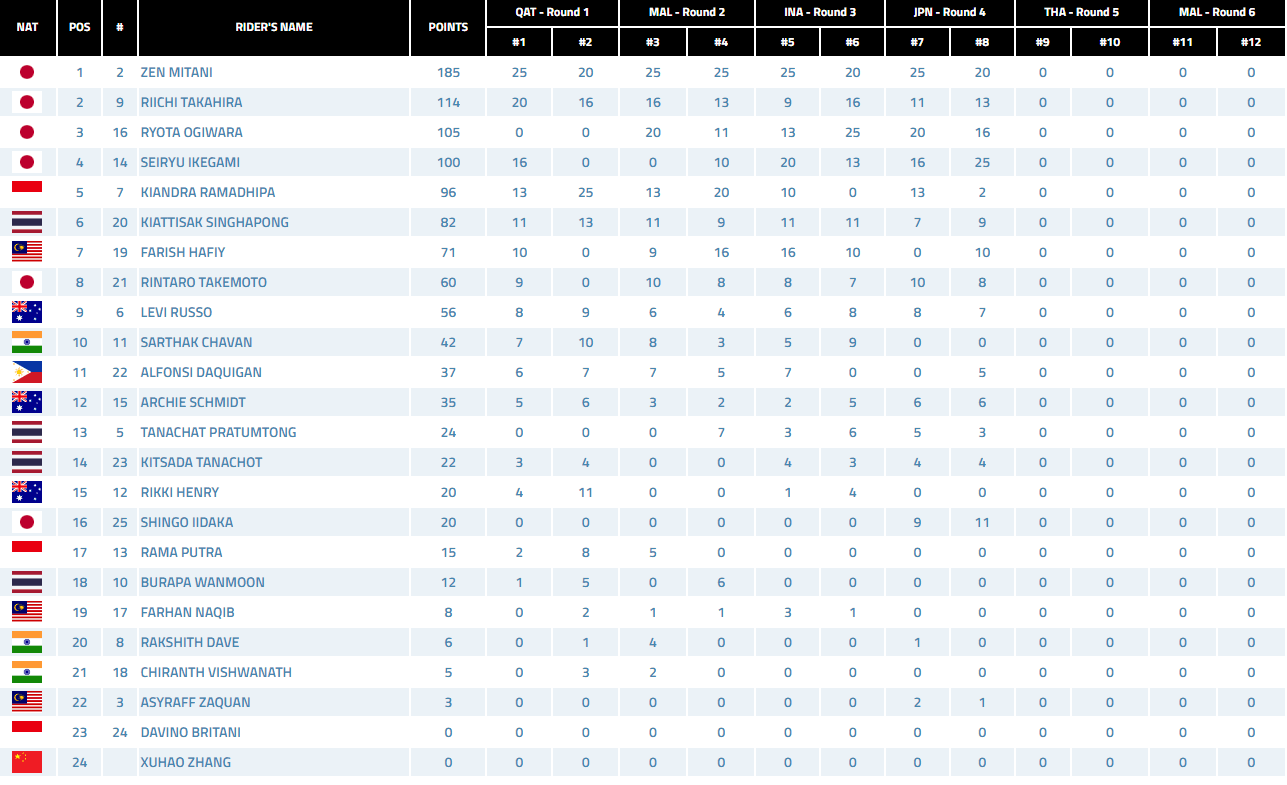Click rider name ARCHIE SCHMIDT
The image size is (1287, 785).
193,402
